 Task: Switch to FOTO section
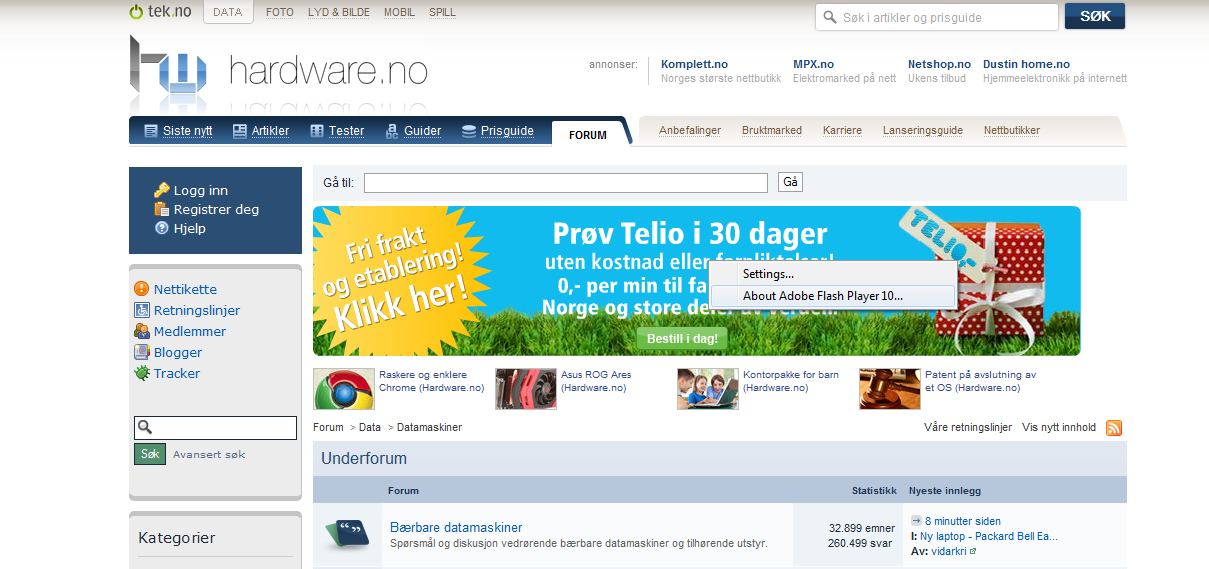pos(280,13)
